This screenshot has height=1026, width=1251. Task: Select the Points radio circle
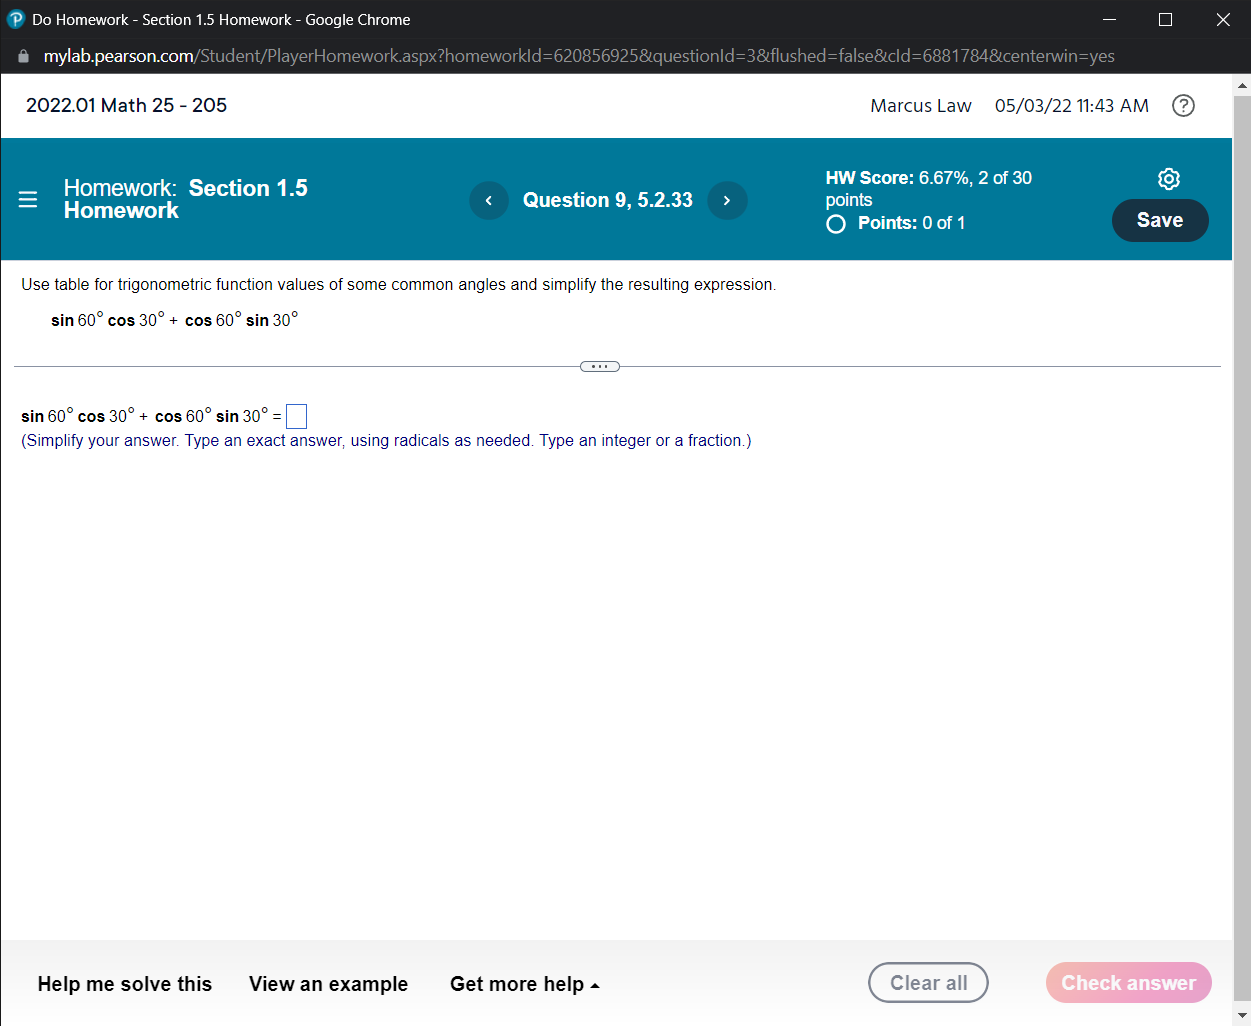tap(835, 224)
